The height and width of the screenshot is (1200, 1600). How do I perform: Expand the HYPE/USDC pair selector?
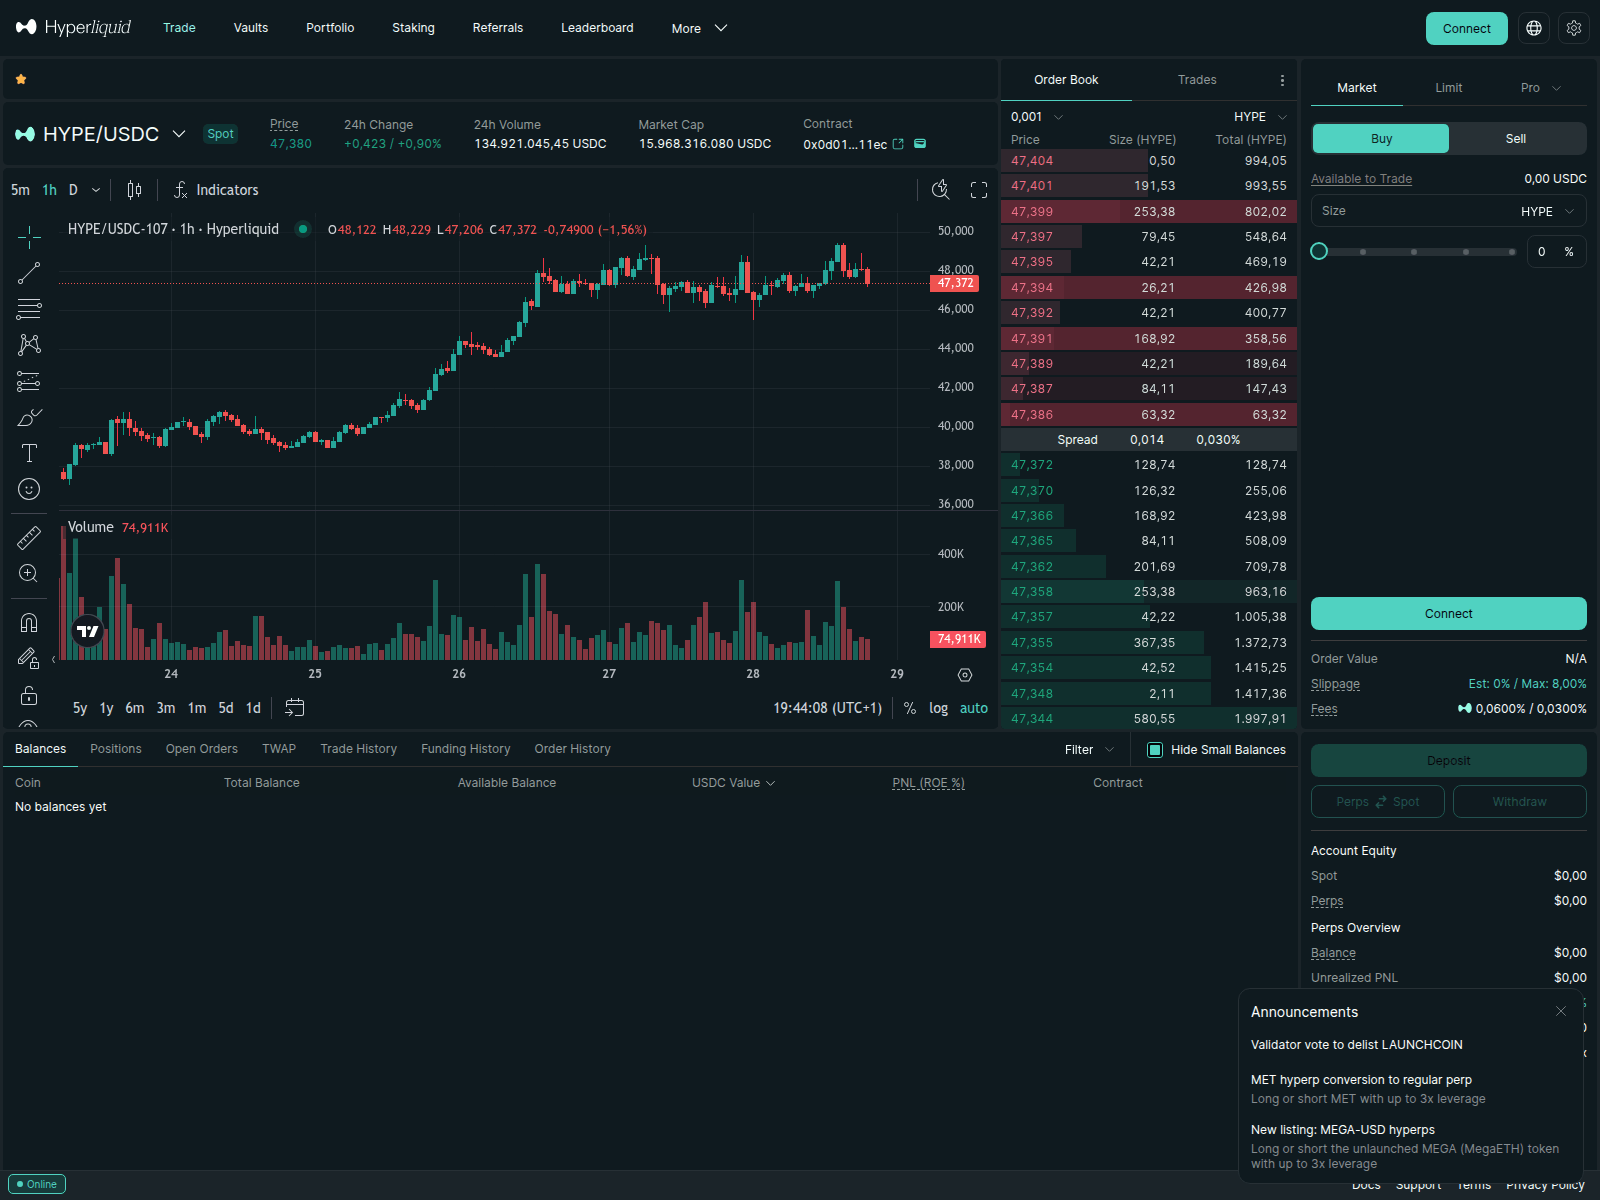coord(179,134)
